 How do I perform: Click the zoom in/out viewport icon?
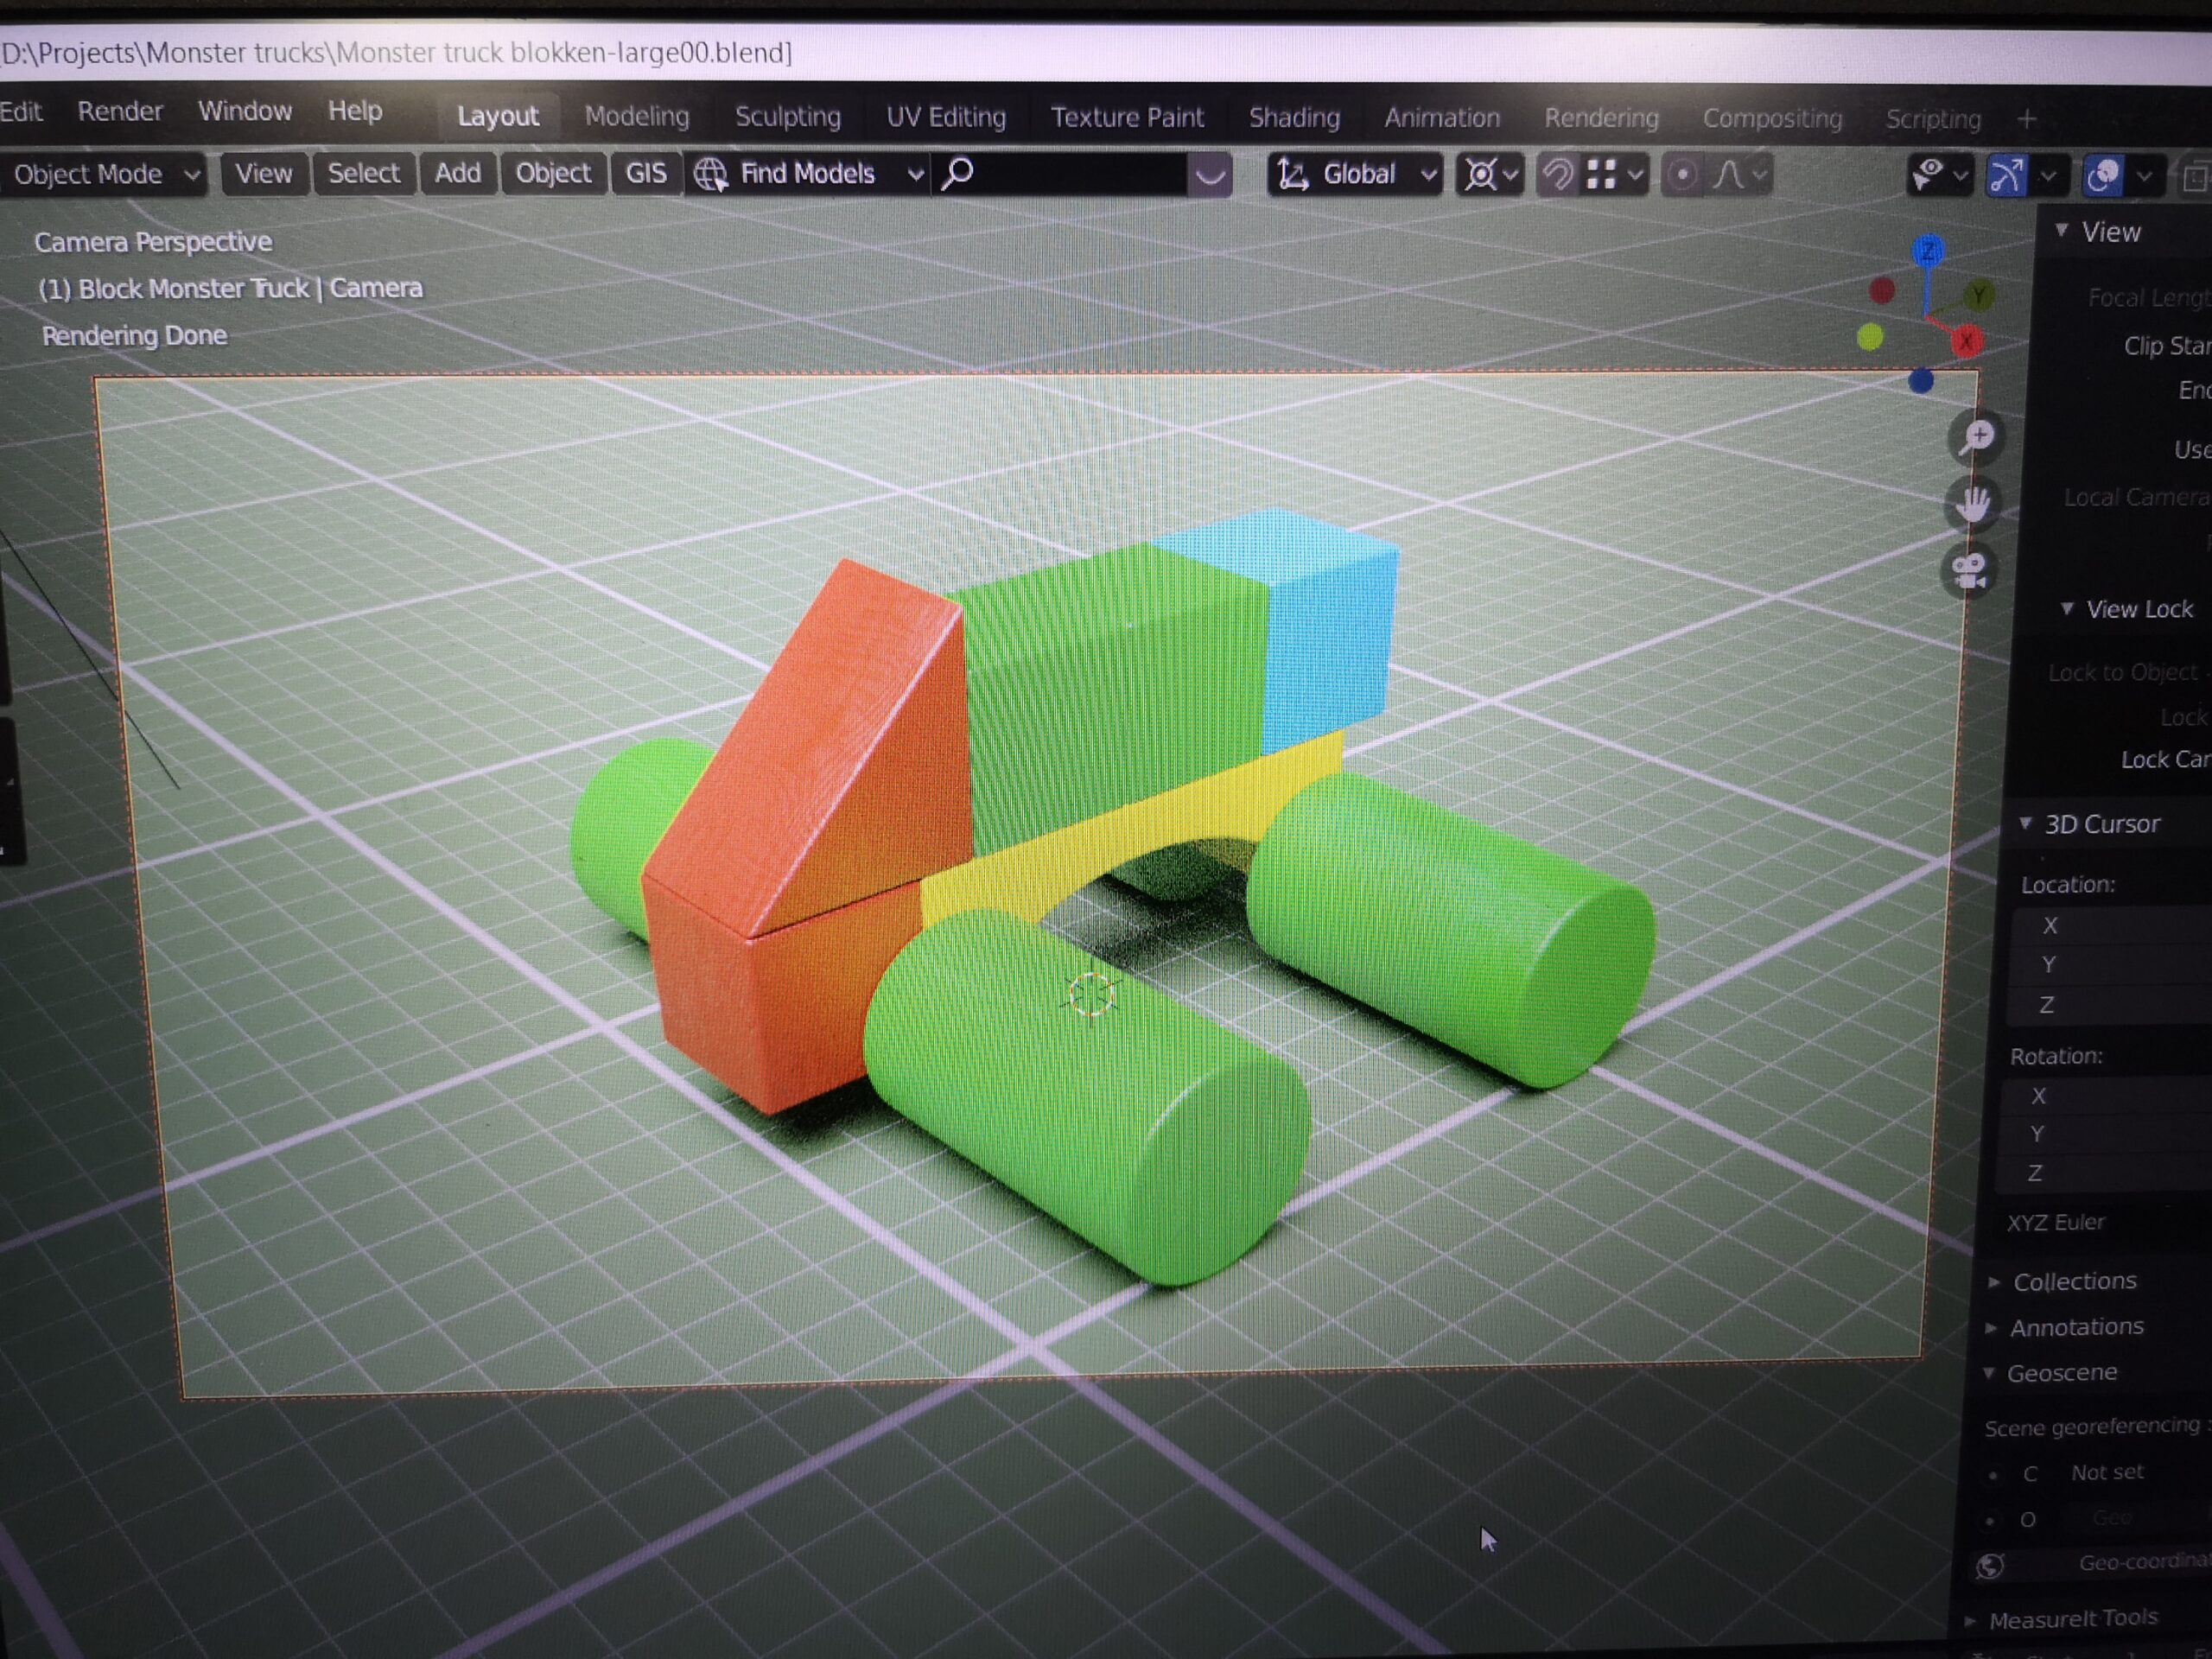1977,438
